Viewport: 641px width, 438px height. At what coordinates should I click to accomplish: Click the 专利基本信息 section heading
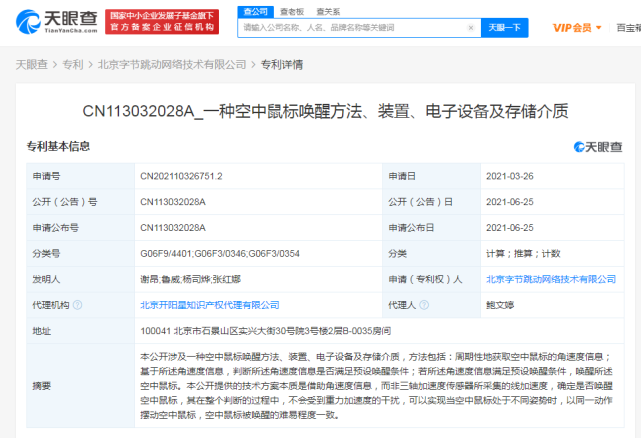(58, 146)
